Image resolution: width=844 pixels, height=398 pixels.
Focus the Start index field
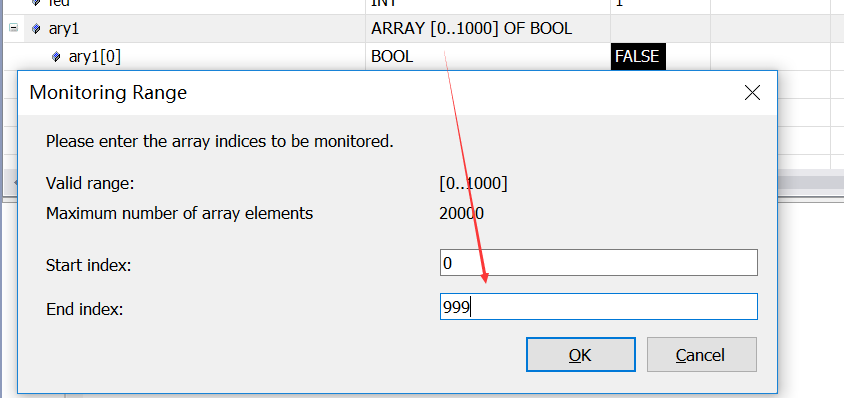(x=599, y=263)
